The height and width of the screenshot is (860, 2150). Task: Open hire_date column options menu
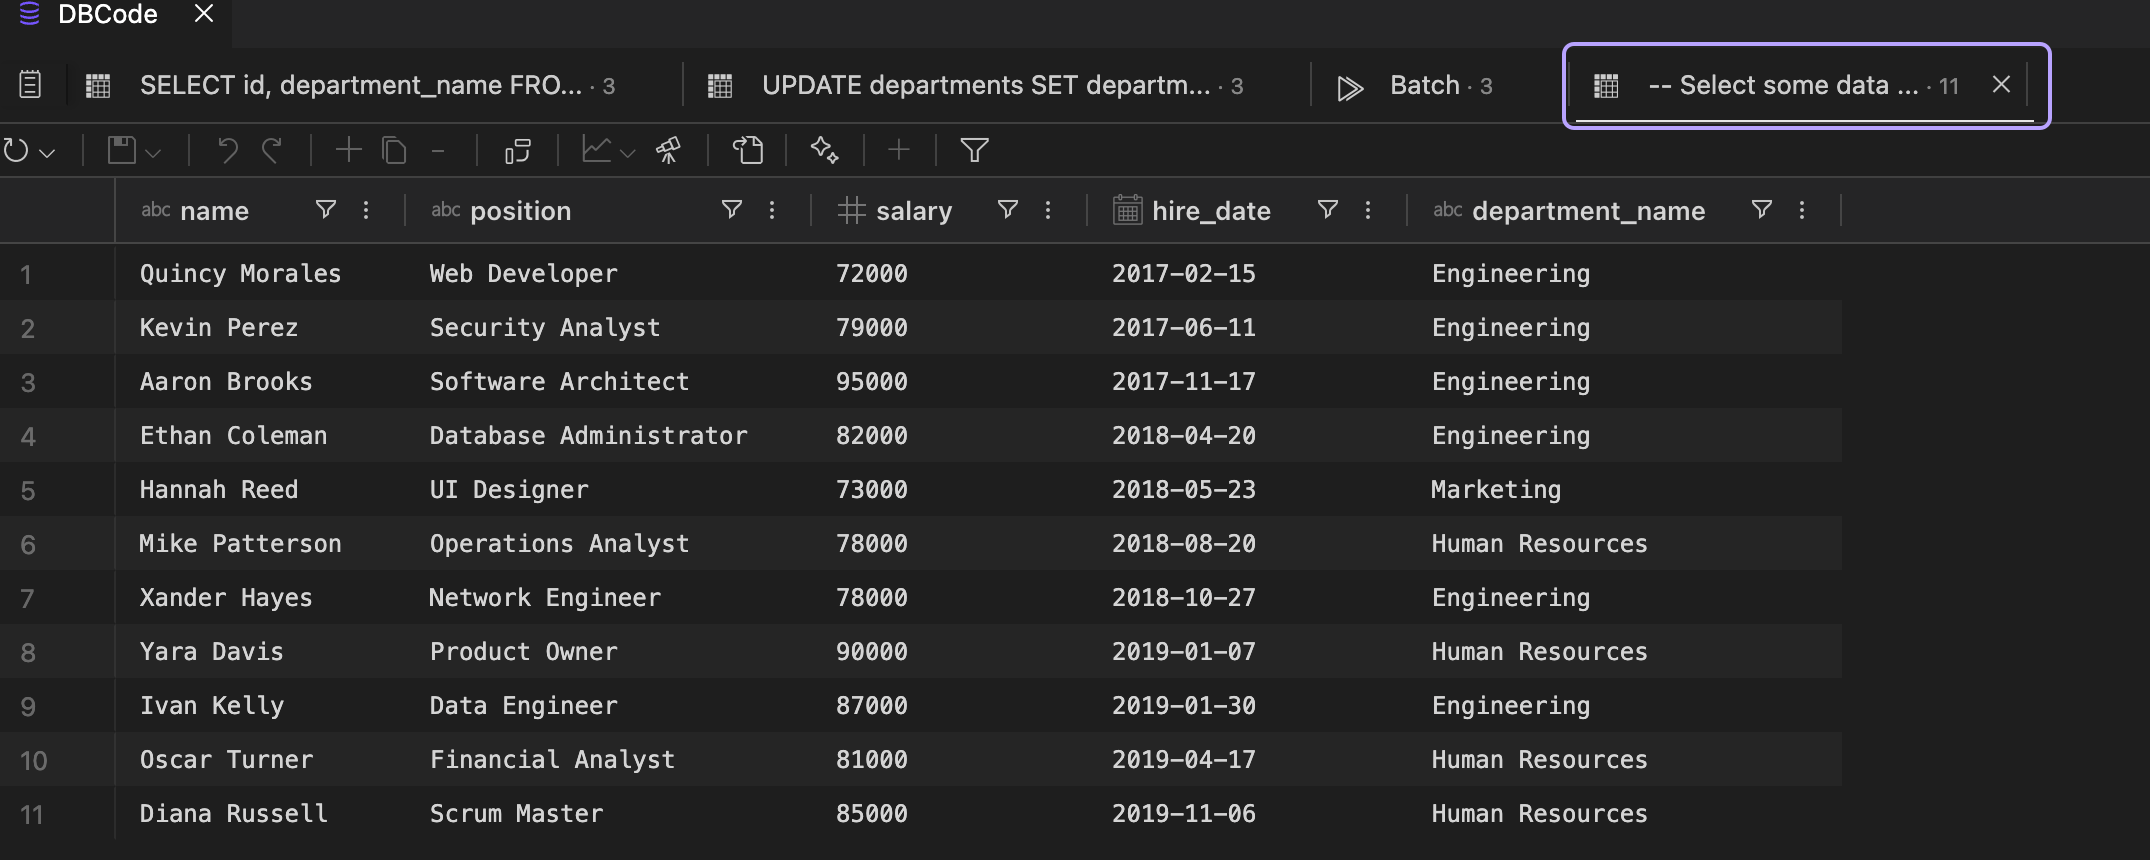pos(1368,210)
